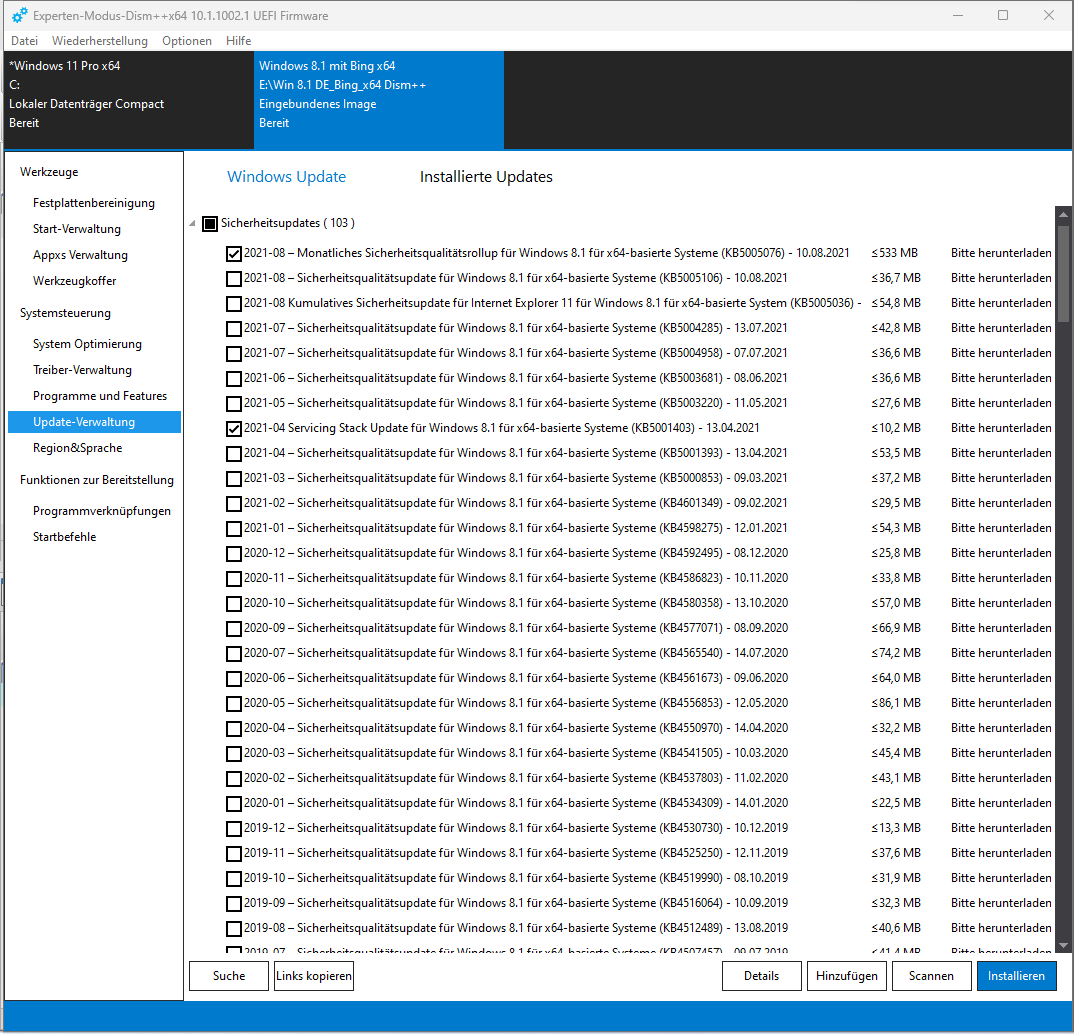Check the KB5005106 security update box

click(234, 279)
